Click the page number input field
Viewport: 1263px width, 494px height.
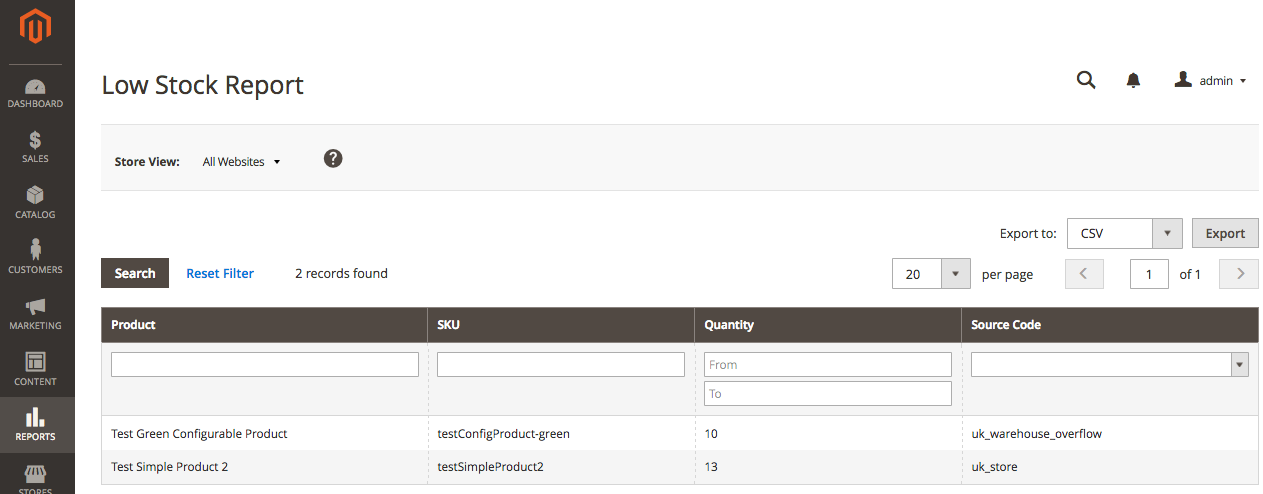click(x=1149, y=274)
